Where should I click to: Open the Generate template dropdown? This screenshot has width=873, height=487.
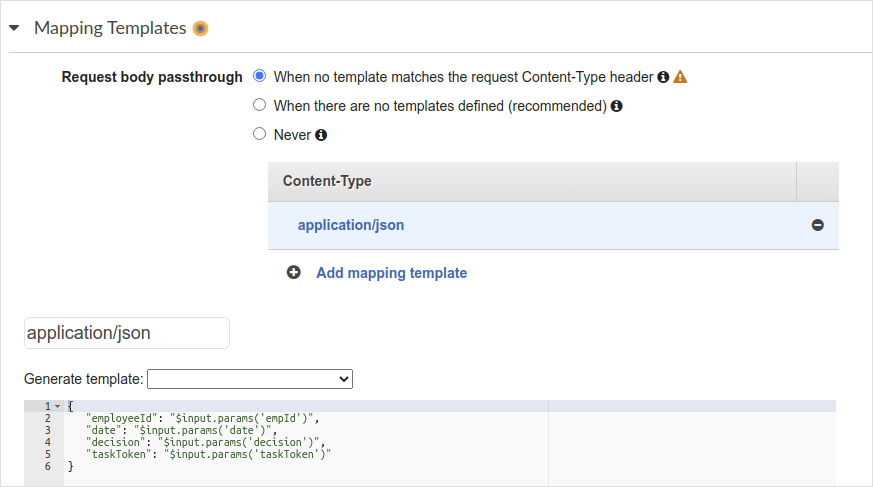250,379
